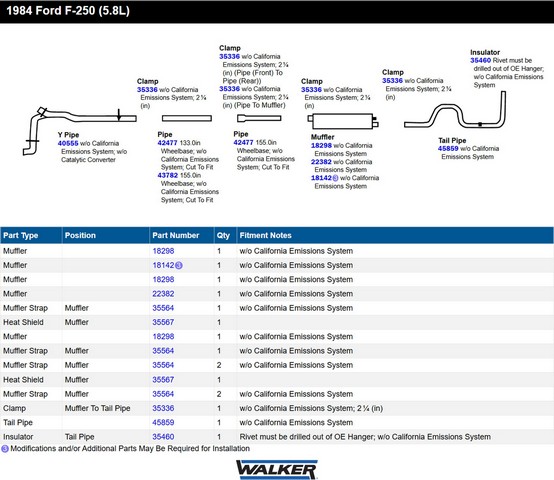Open 35336 in the Clamp table row
This screenshot has width=554, height=480.
click(163, 408)
